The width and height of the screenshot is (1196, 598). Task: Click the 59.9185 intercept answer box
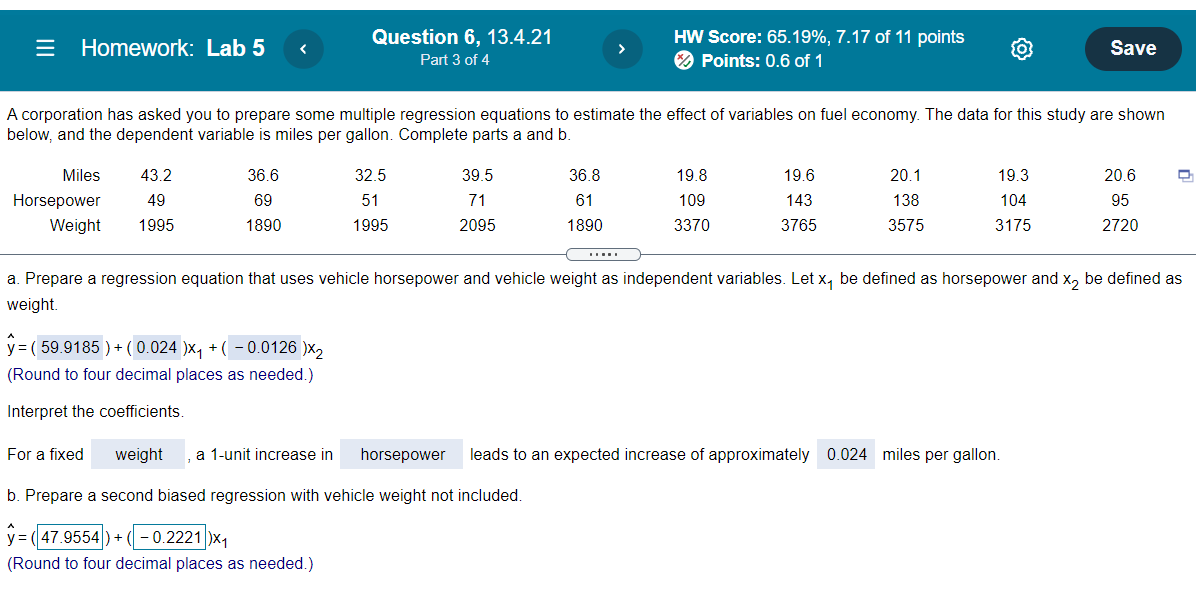(x=69, y=349)
